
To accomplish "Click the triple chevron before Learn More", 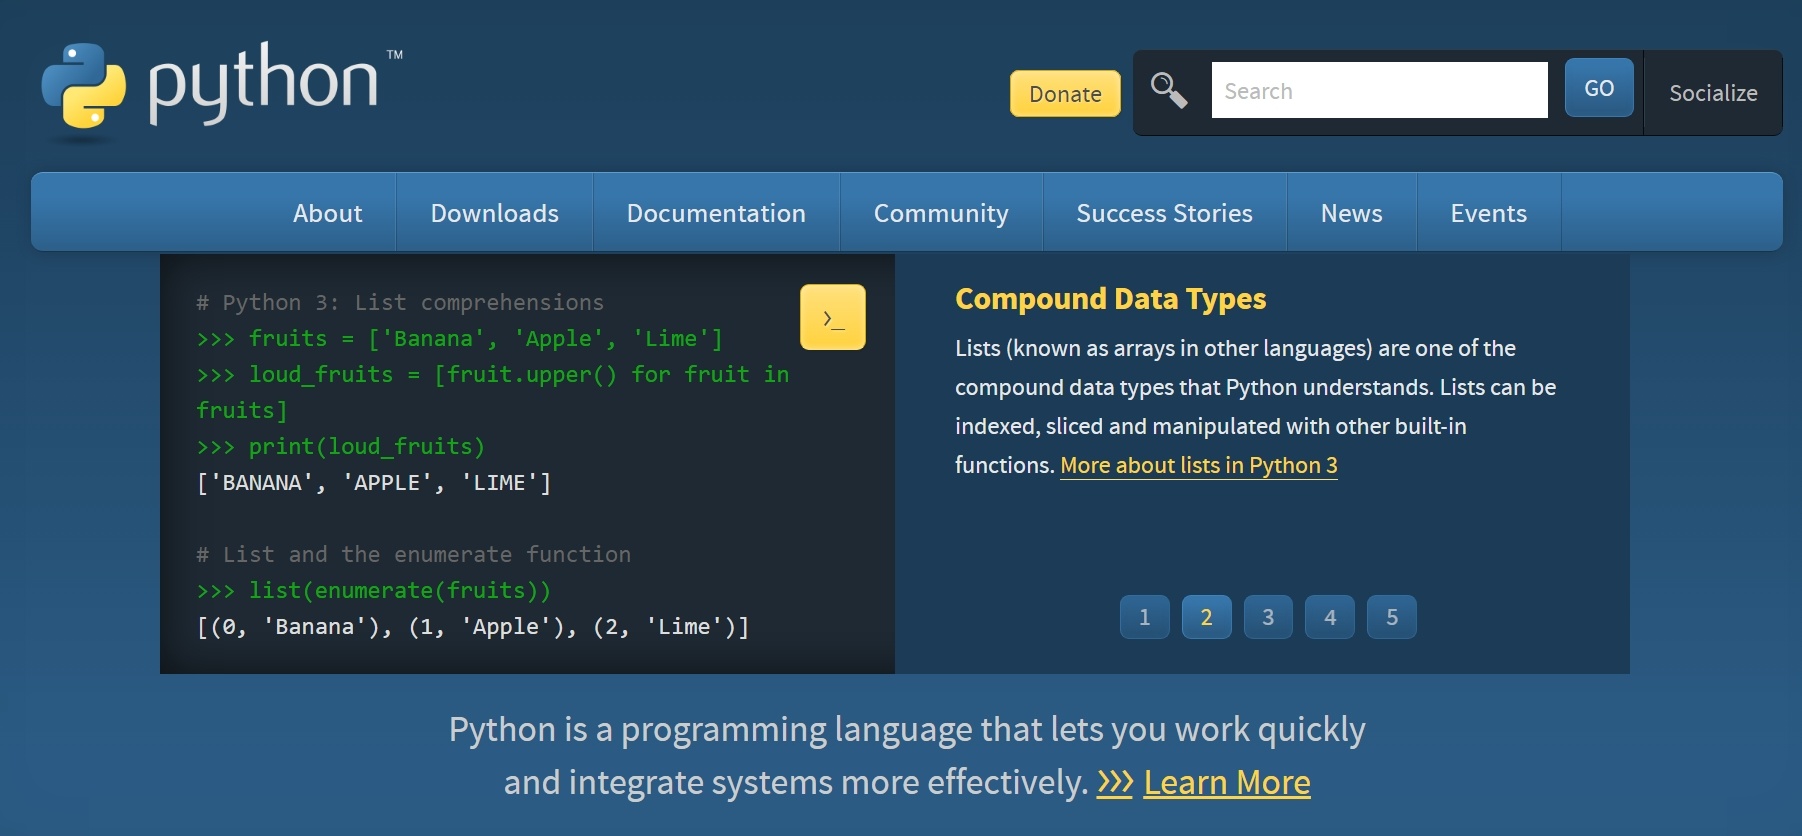I will [1114, 782].
